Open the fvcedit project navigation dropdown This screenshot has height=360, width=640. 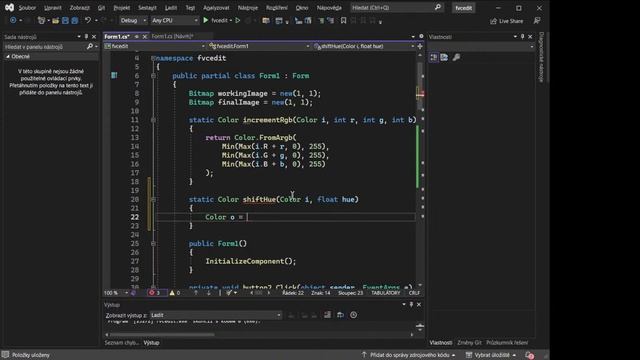tap(154, 46)
